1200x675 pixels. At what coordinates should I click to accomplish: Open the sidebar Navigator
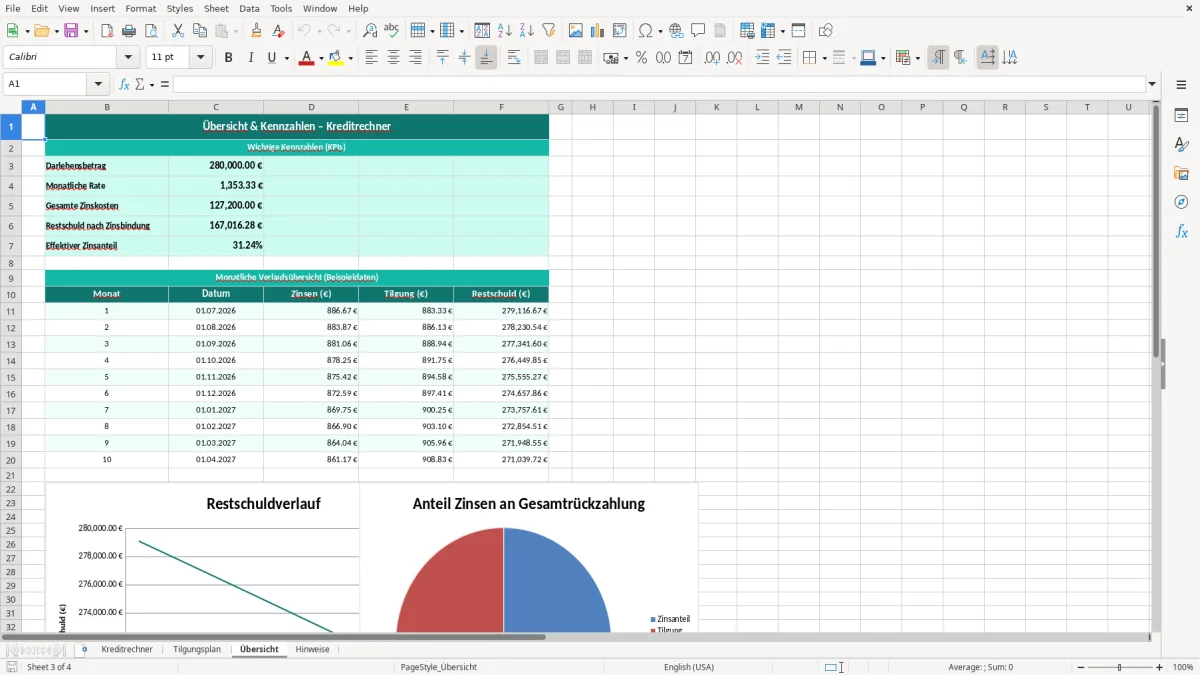pos(1181,202)
